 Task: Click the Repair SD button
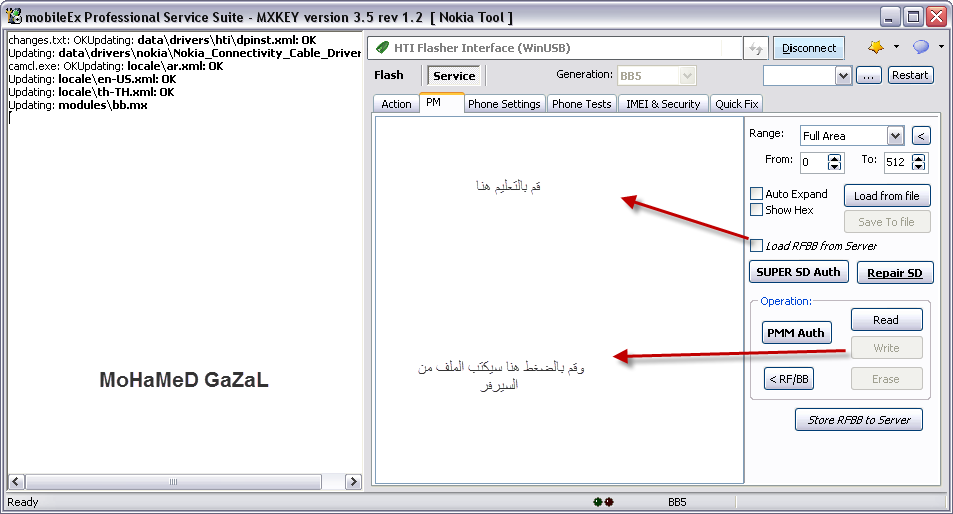point(895,273)
